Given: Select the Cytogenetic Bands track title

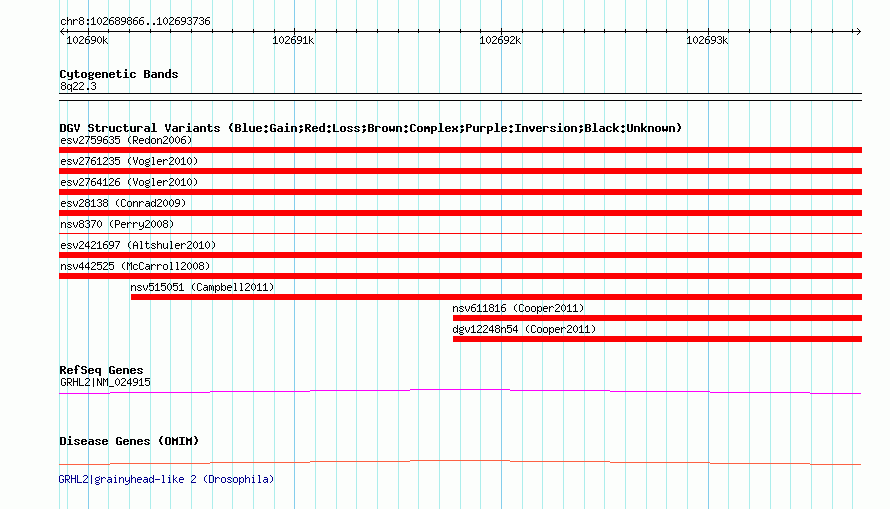Looking at the screenshot, I should tap(119, 74).
